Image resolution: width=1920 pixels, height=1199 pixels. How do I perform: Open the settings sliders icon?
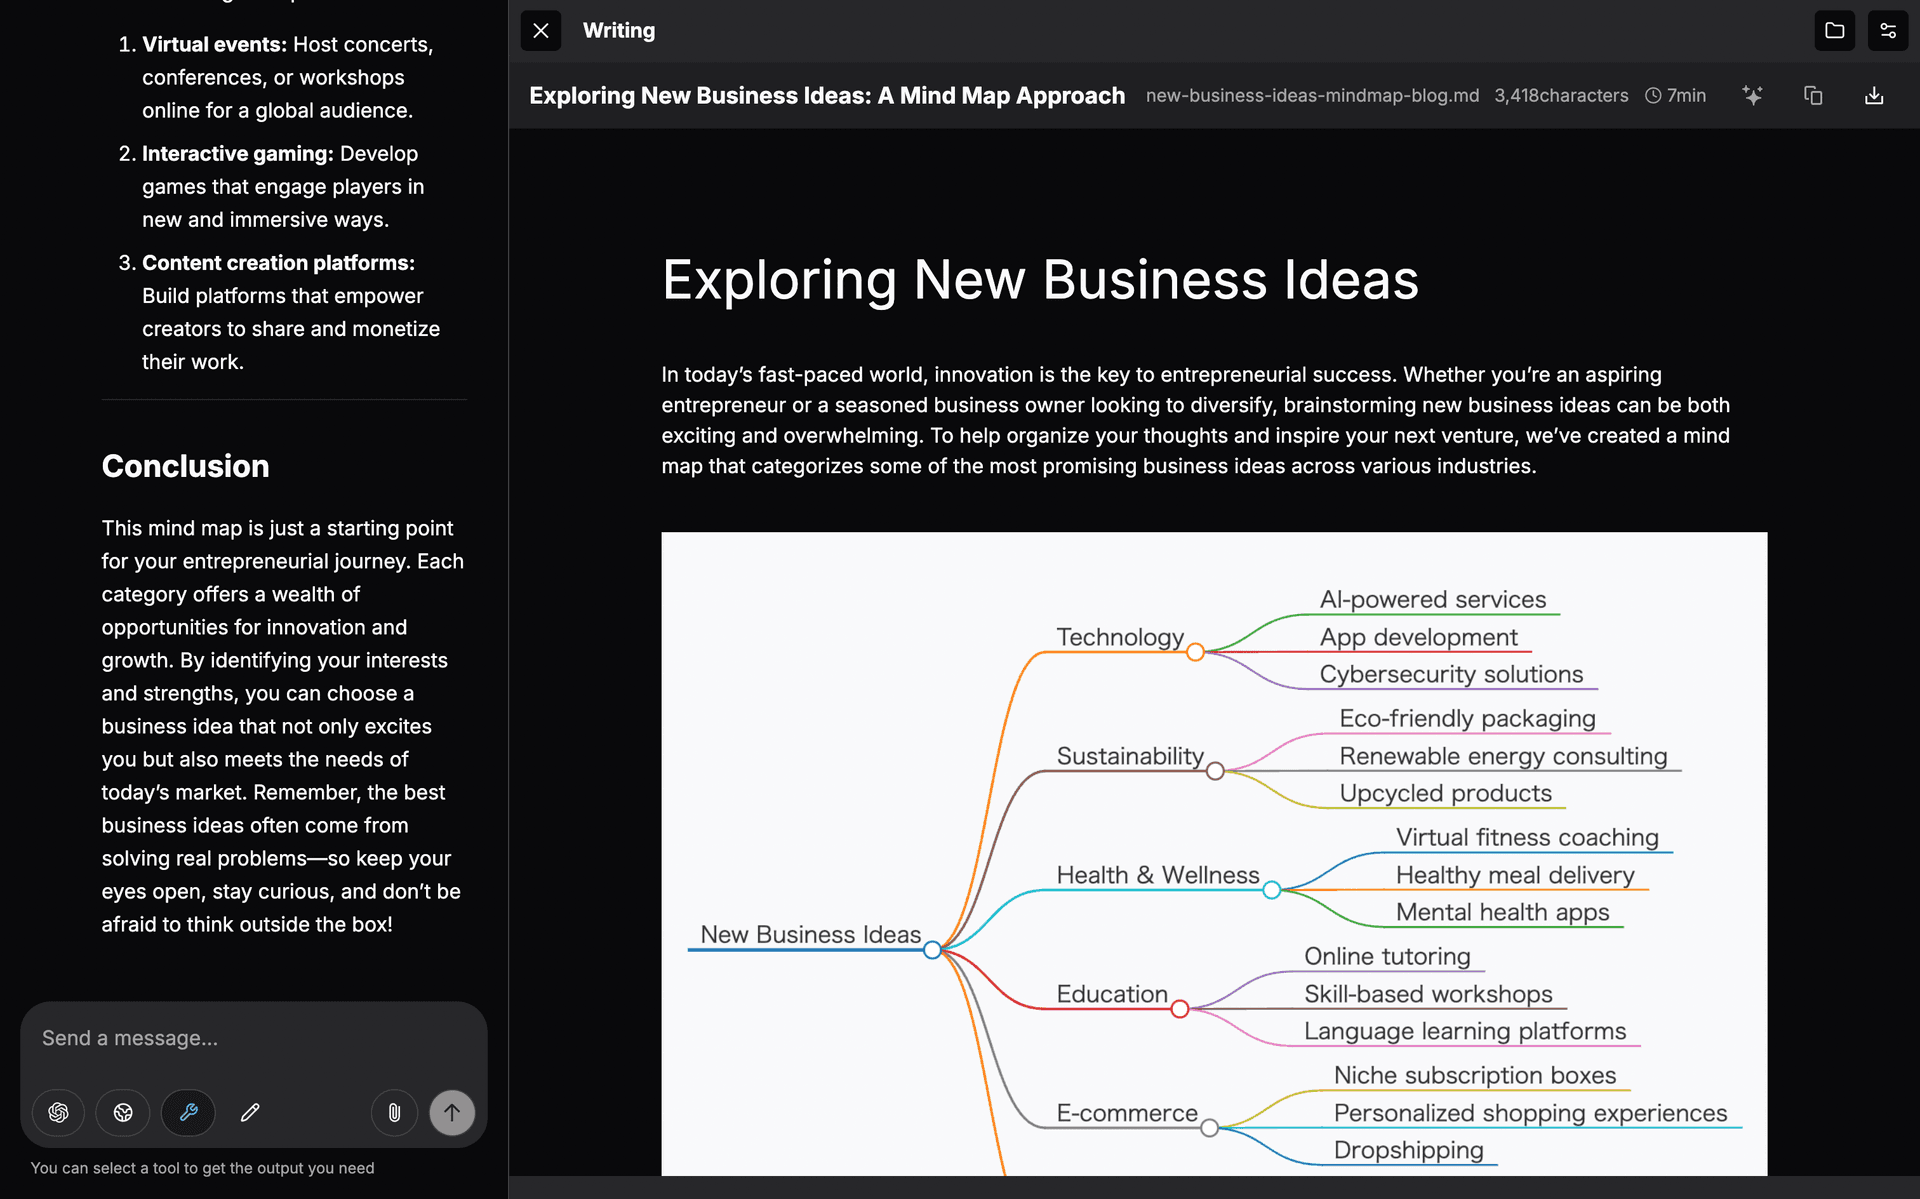click(1888, 31)
